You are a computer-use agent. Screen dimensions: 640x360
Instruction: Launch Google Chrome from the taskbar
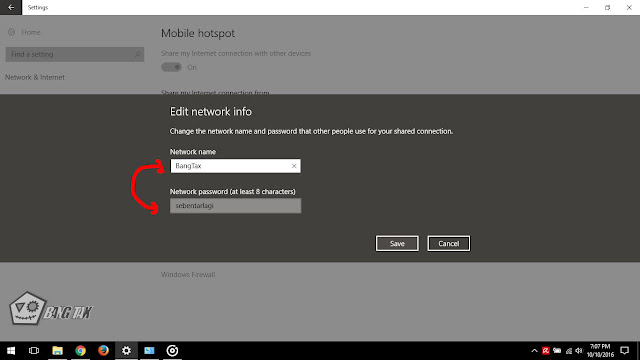tap(80, 351)
